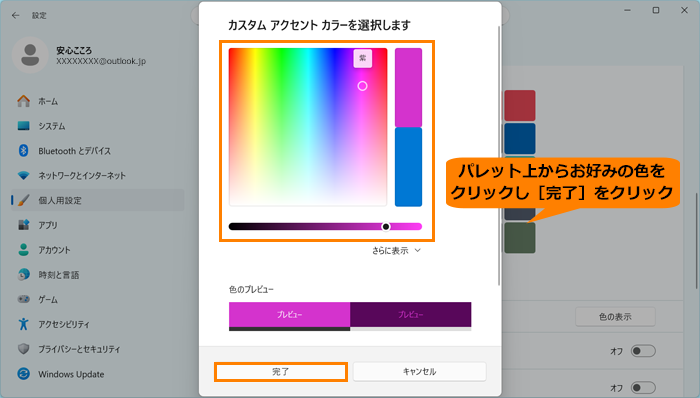Click the キャンセル button
Image resolution: width=700 pixels, height=398 pixels.
(419, 372)
